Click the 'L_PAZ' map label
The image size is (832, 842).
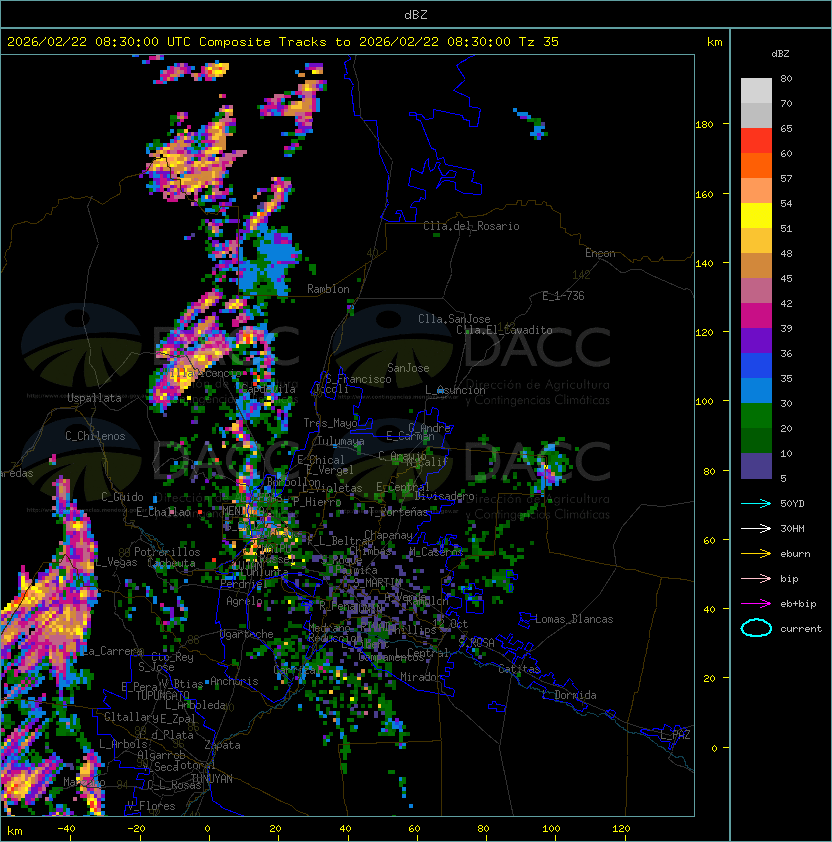(x=675, y=735)
